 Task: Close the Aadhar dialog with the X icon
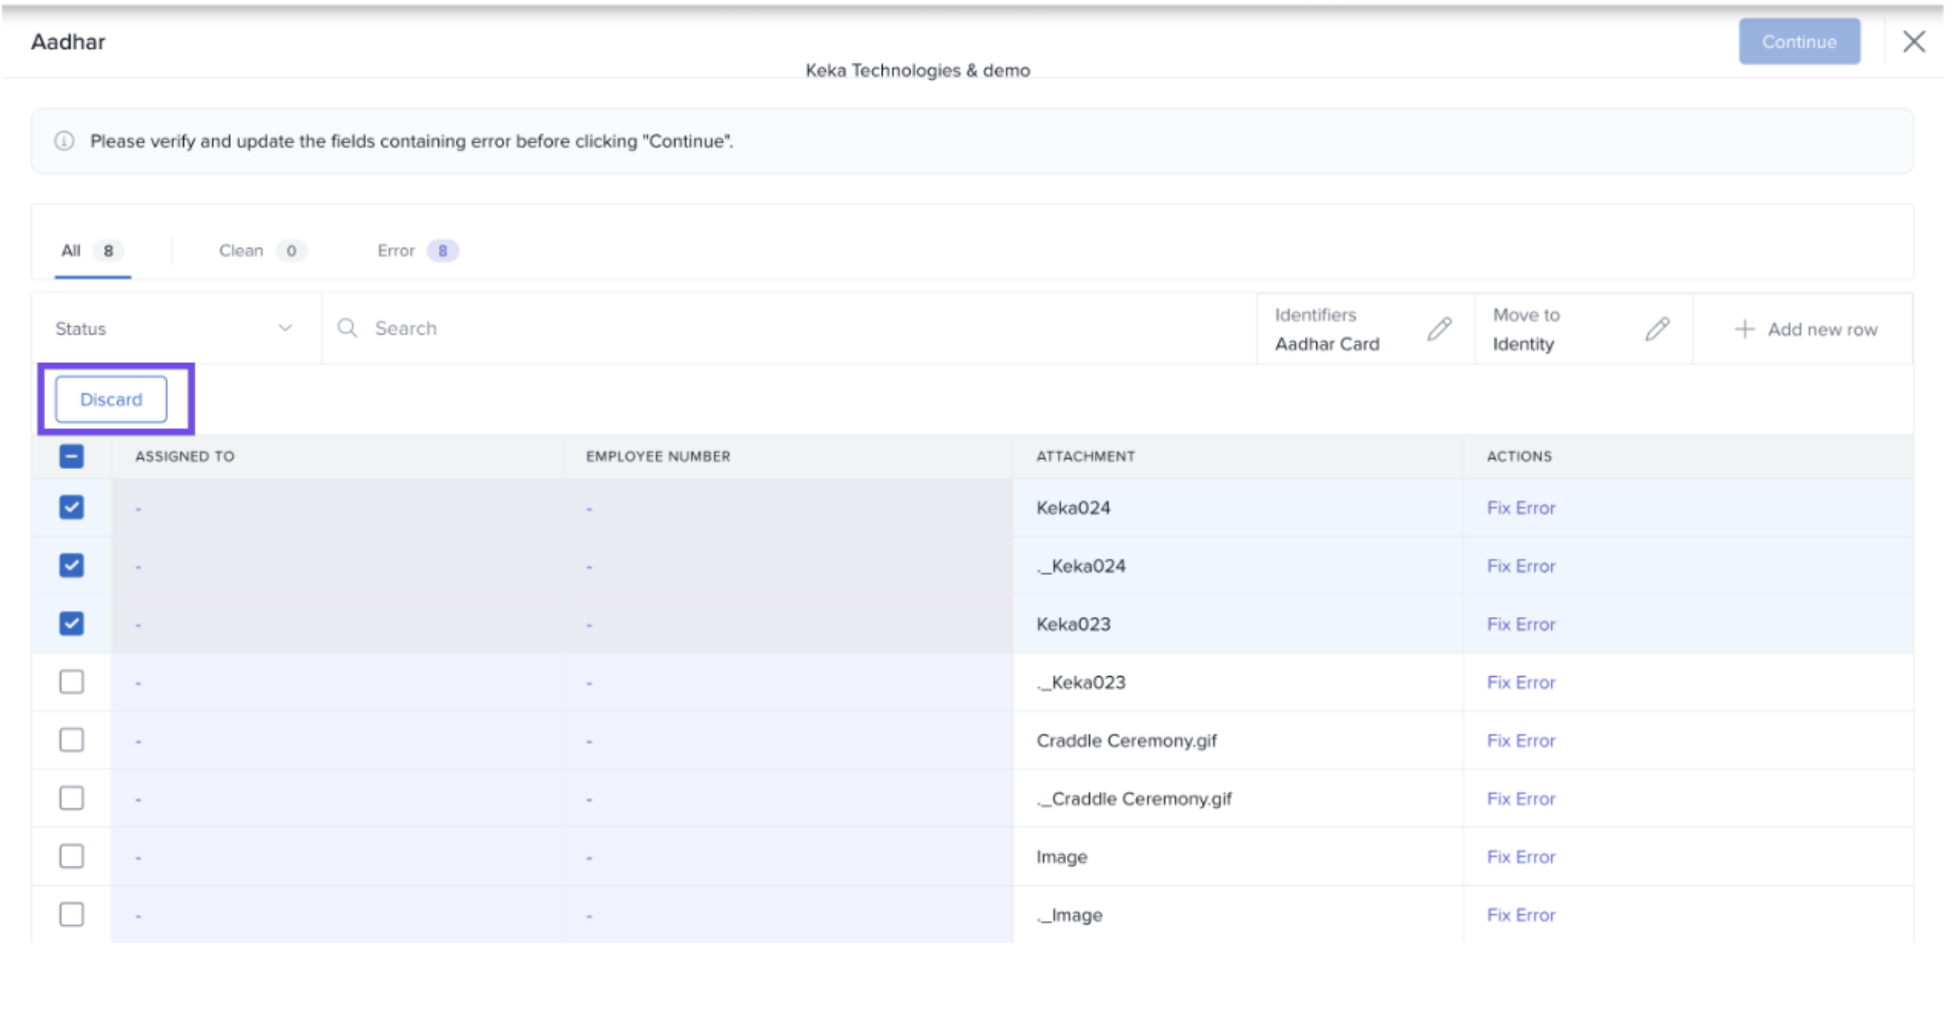pyautogui.click(x=1913, y=42)
